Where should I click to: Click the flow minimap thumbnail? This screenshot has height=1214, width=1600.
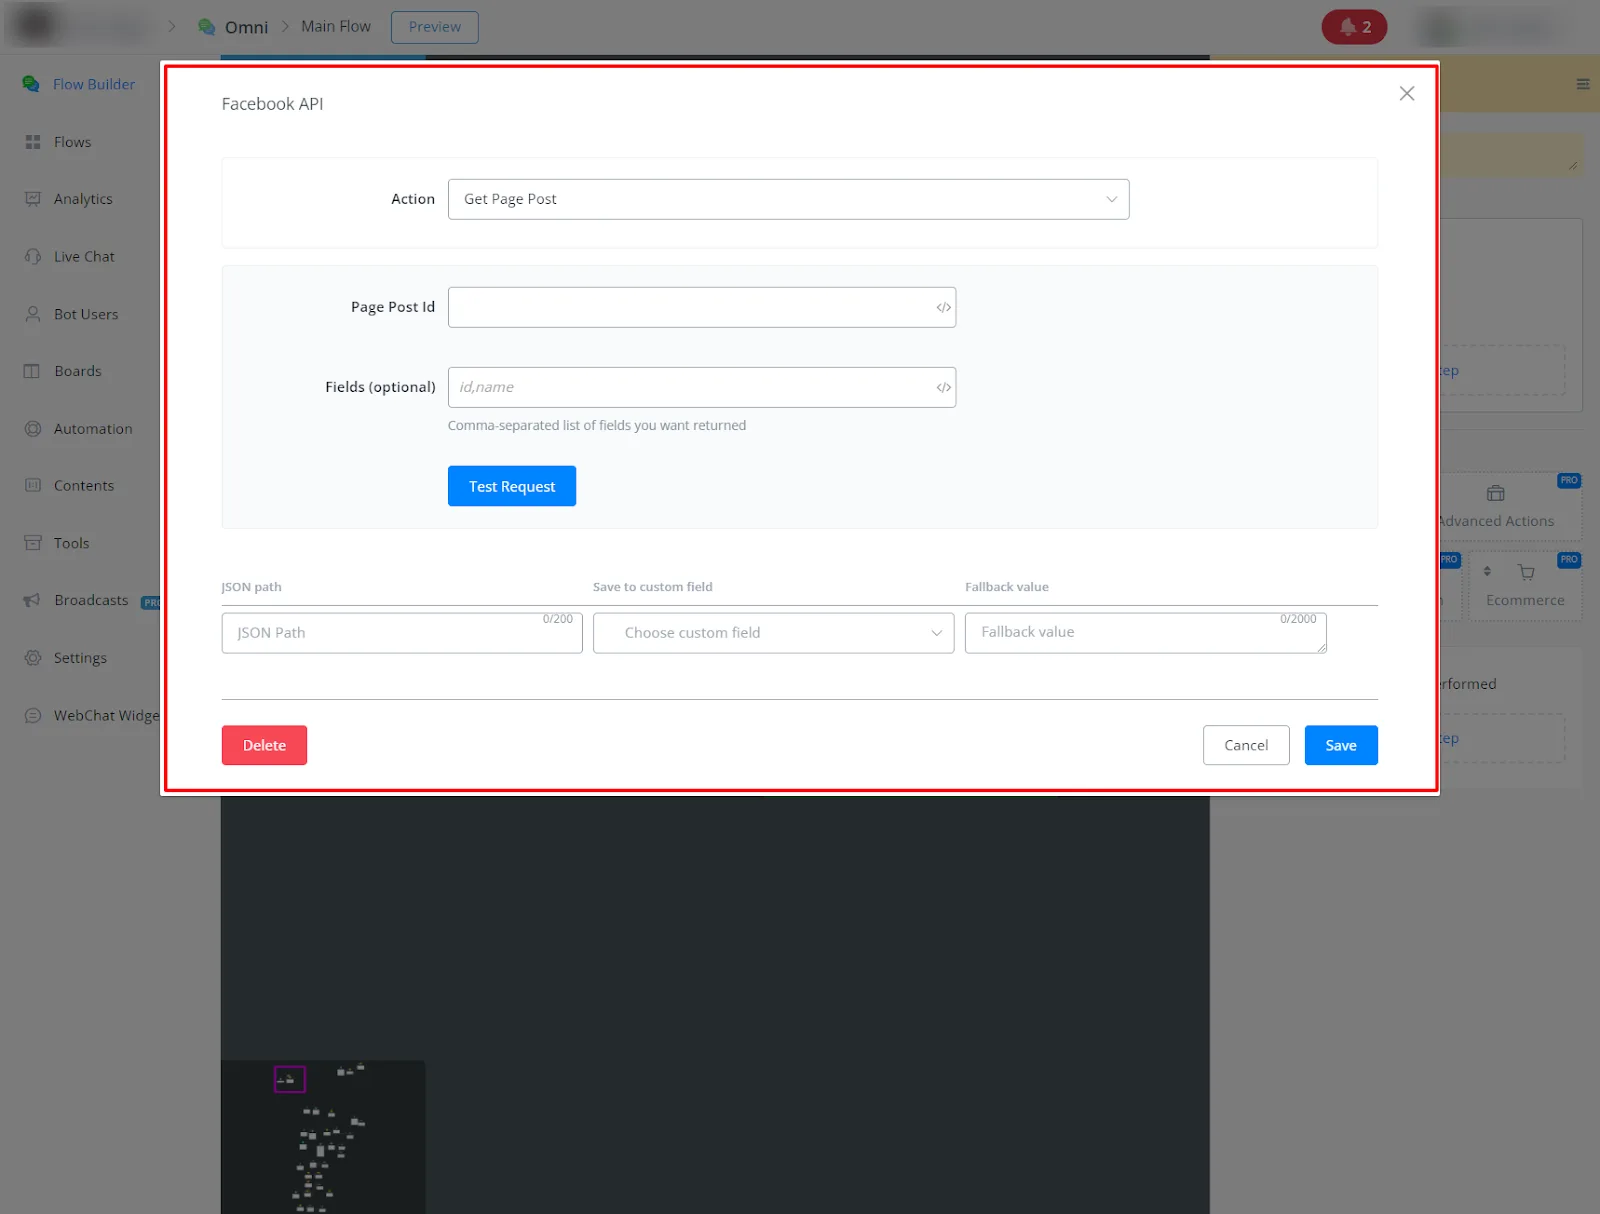[323, 1137]
